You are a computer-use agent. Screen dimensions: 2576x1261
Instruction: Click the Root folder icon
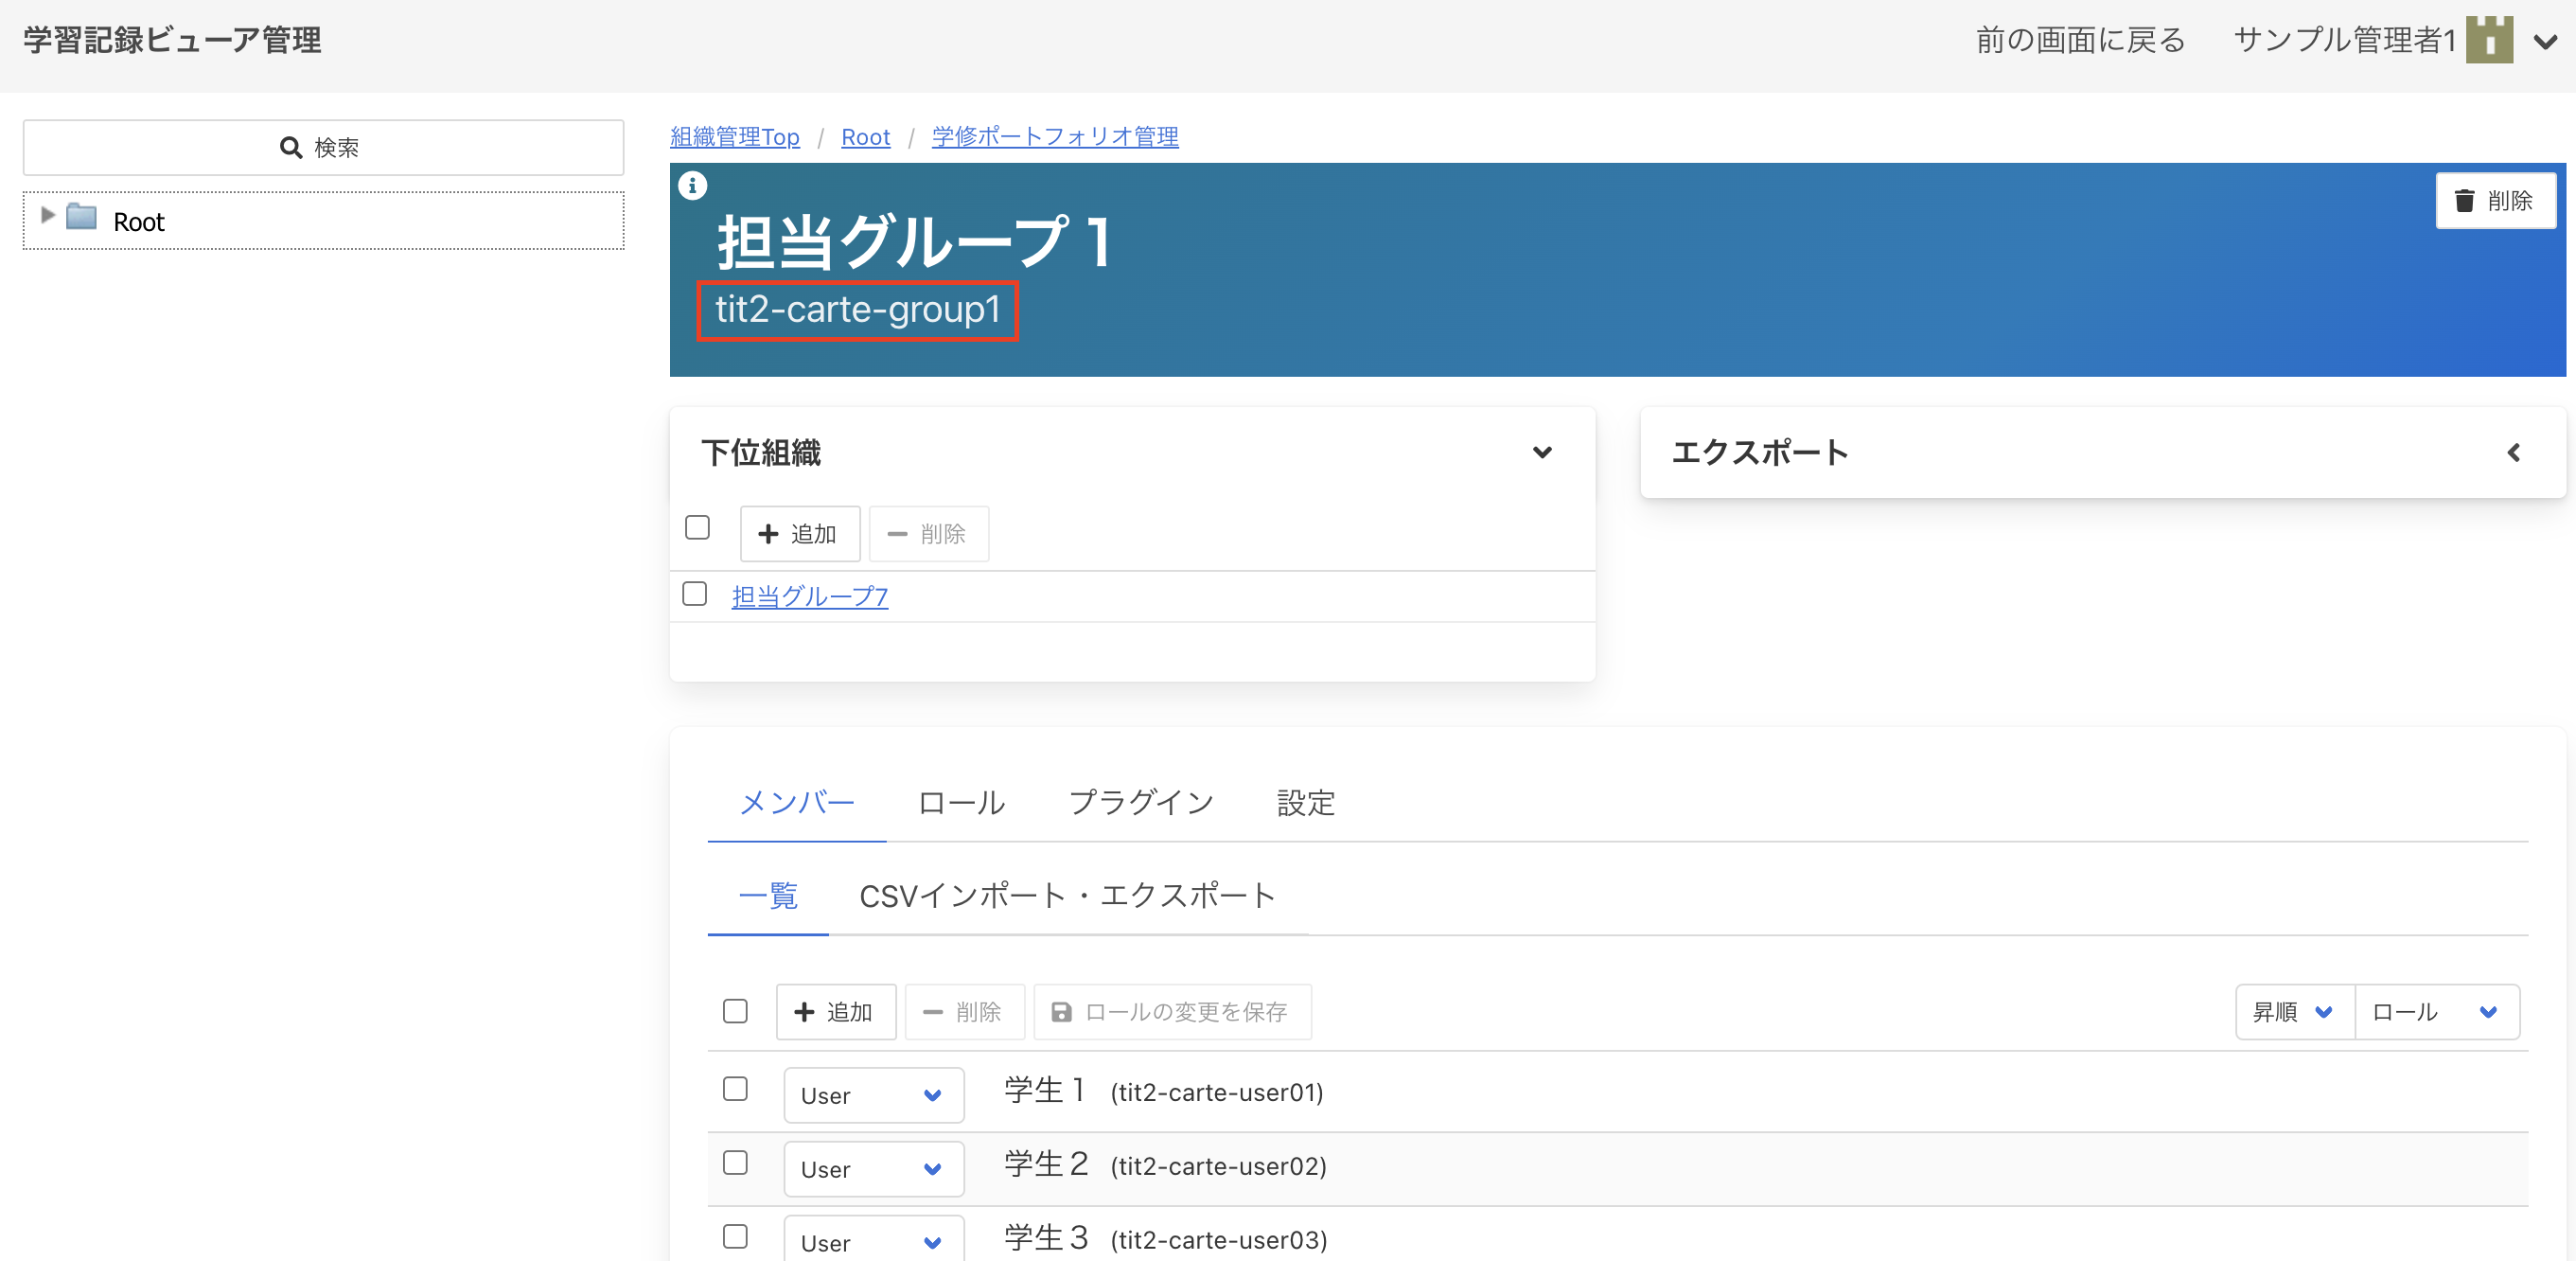[81, 217]
